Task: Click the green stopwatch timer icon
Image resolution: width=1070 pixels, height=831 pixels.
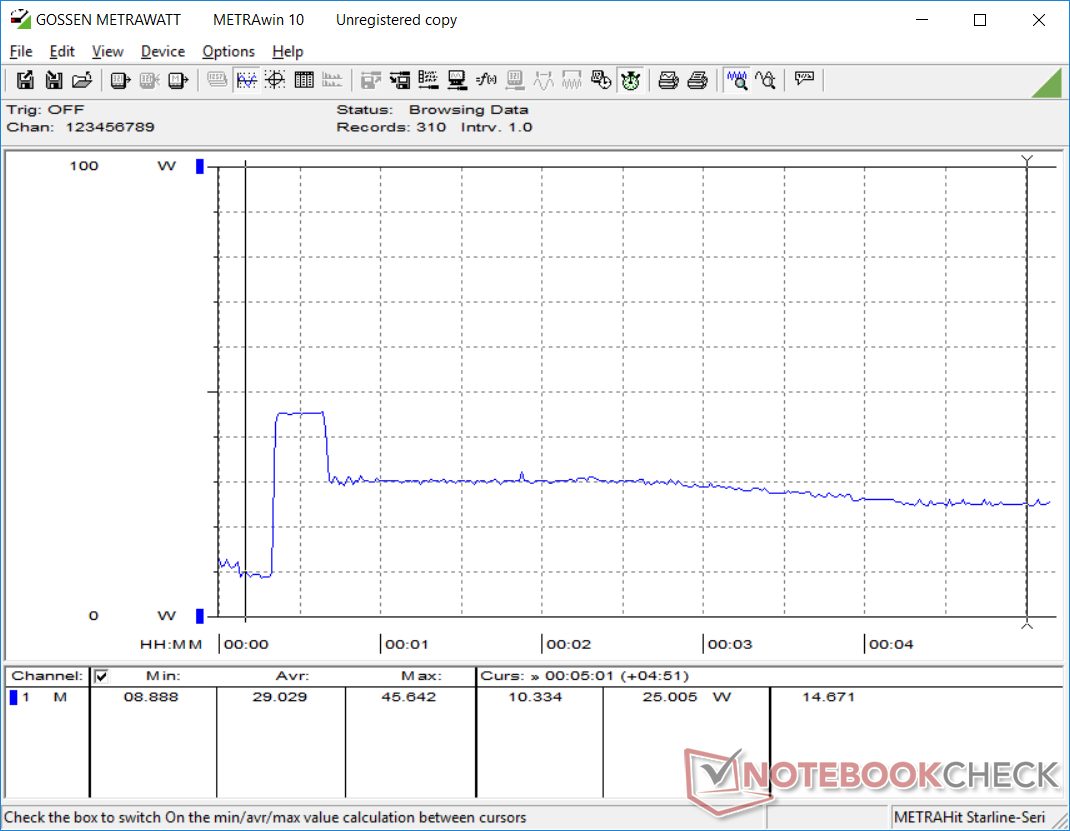Action: pos(630,80)
